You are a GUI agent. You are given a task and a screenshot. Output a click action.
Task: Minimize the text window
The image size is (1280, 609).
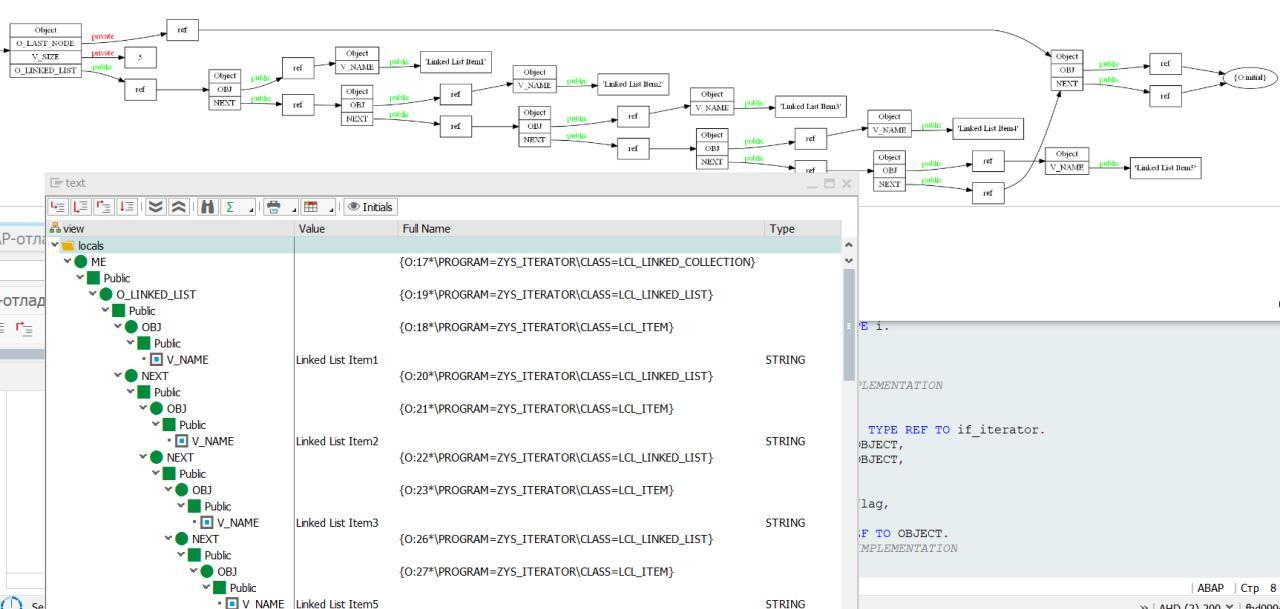813,184
